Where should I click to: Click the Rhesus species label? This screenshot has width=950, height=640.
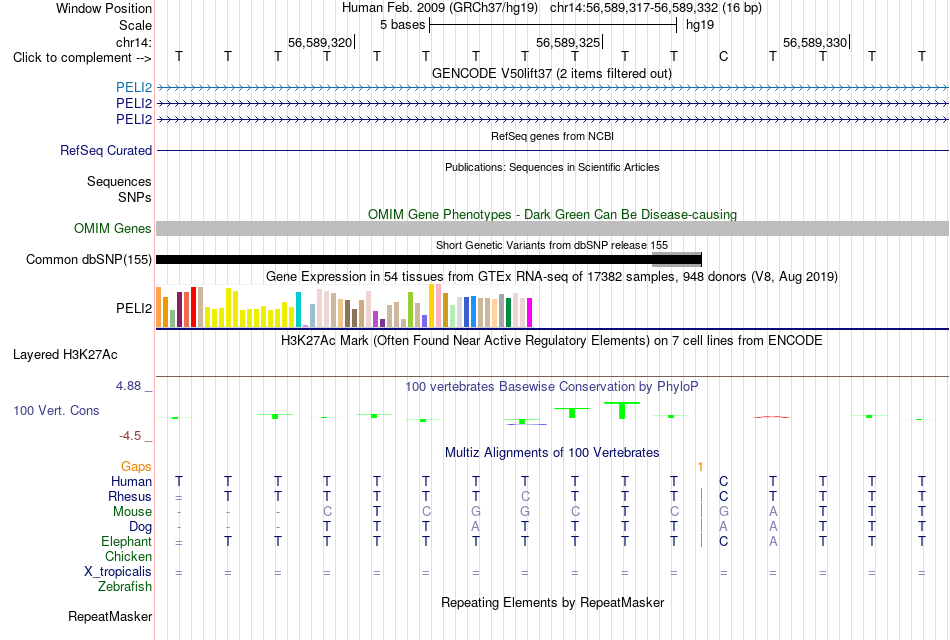[130, 496]
